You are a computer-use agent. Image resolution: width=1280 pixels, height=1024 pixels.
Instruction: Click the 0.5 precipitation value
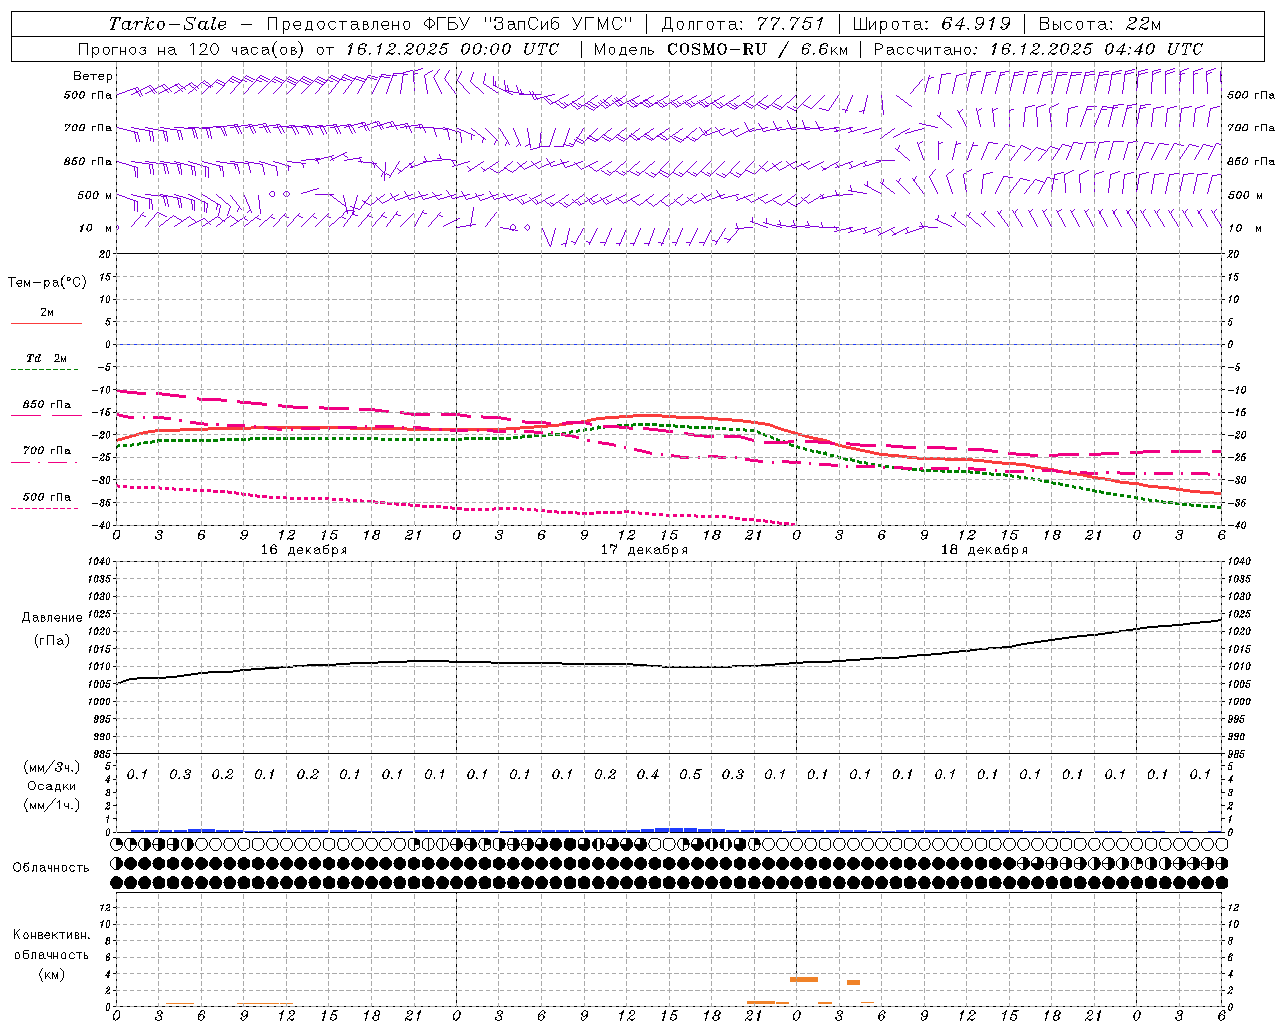click(x=690, y=774)
